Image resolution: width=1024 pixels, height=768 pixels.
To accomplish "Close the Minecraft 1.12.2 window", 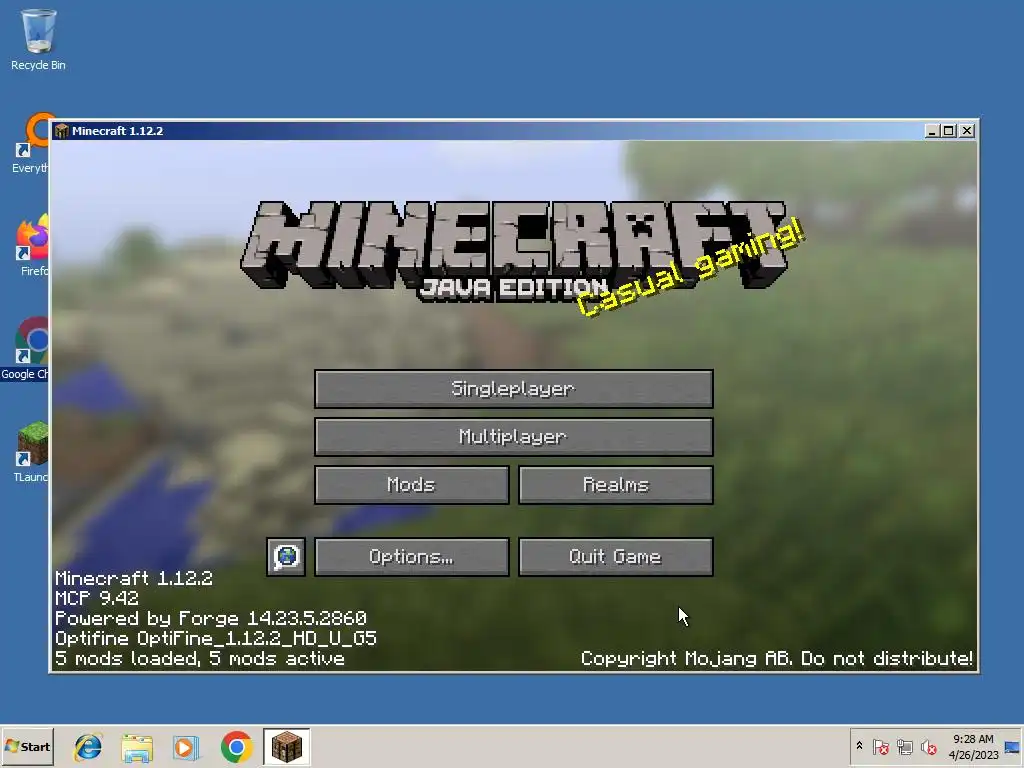I will [x=967, y=131].
